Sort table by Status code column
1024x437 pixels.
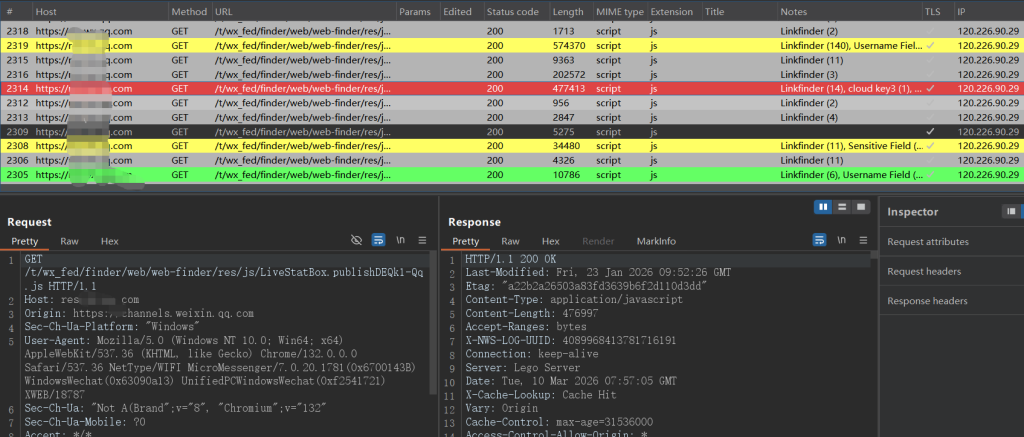(x=512, y=11)
